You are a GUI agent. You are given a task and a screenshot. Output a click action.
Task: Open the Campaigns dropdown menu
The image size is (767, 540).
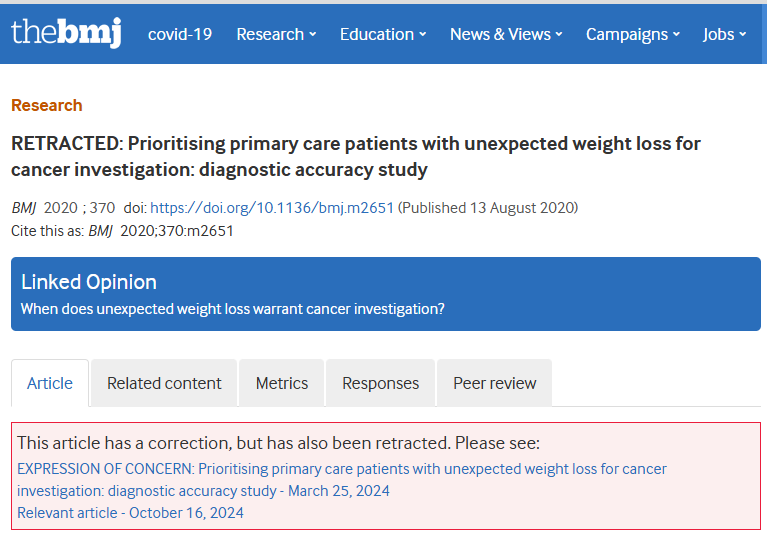point(632,34)
